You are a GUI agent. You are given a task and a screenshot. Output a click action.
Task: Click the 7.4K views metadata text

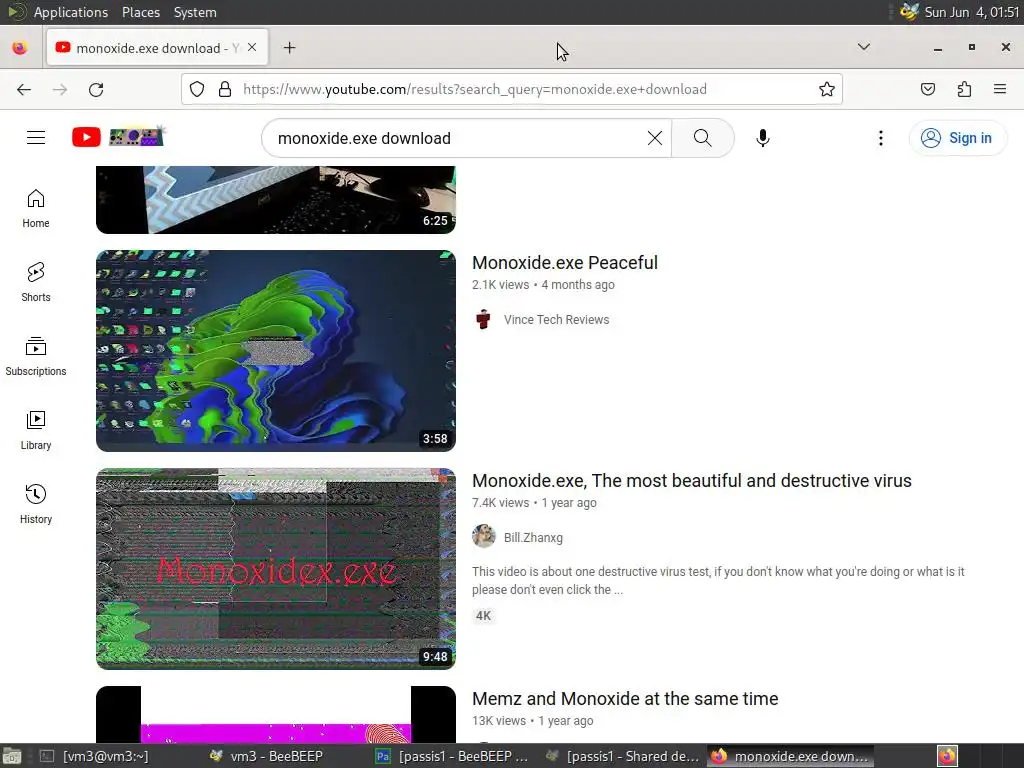coord(500,503)
